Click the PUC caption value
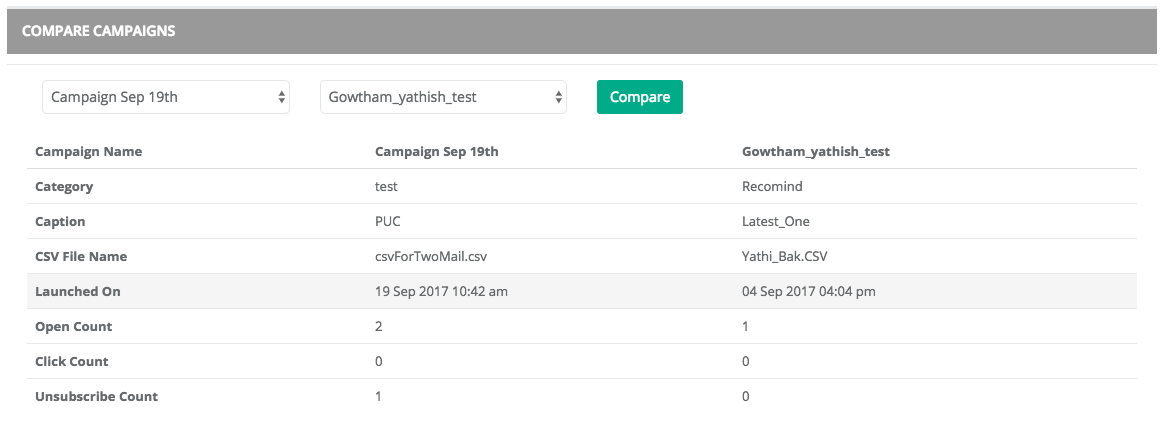The image size is (1164, 427). [x=388, y=222]
